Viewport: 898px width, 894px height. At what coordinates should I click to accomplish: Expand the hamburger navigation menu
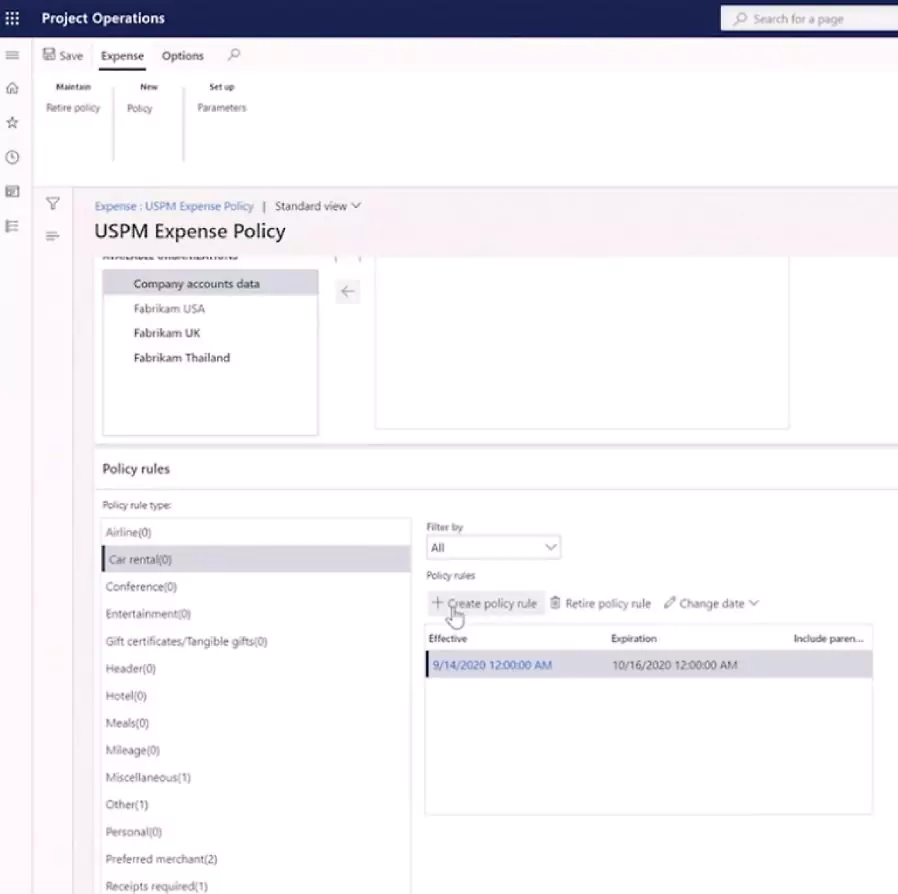point(13,55)
